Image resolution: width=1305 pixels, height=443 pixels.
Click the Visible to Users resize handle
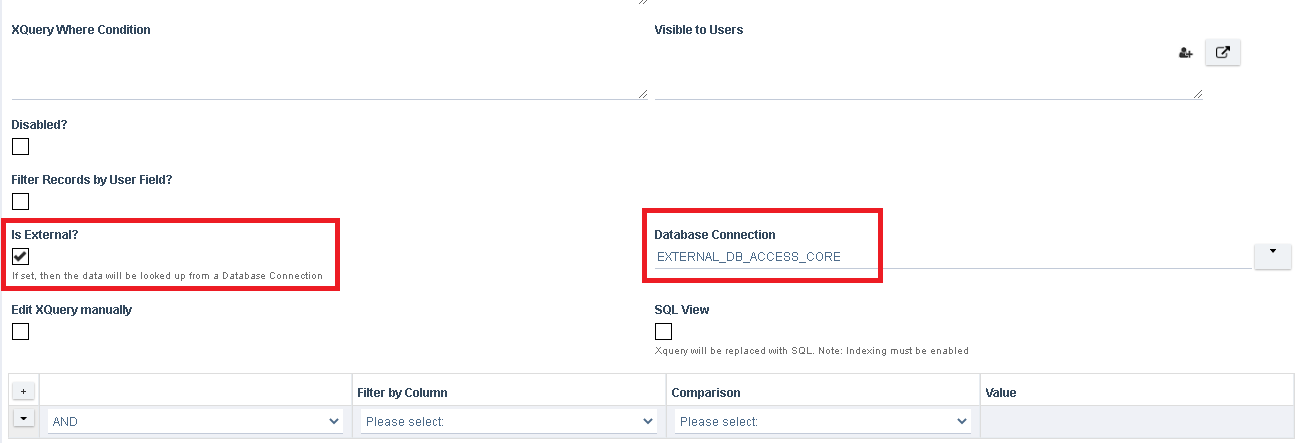pyautogui.click(x=1198, y=94)
